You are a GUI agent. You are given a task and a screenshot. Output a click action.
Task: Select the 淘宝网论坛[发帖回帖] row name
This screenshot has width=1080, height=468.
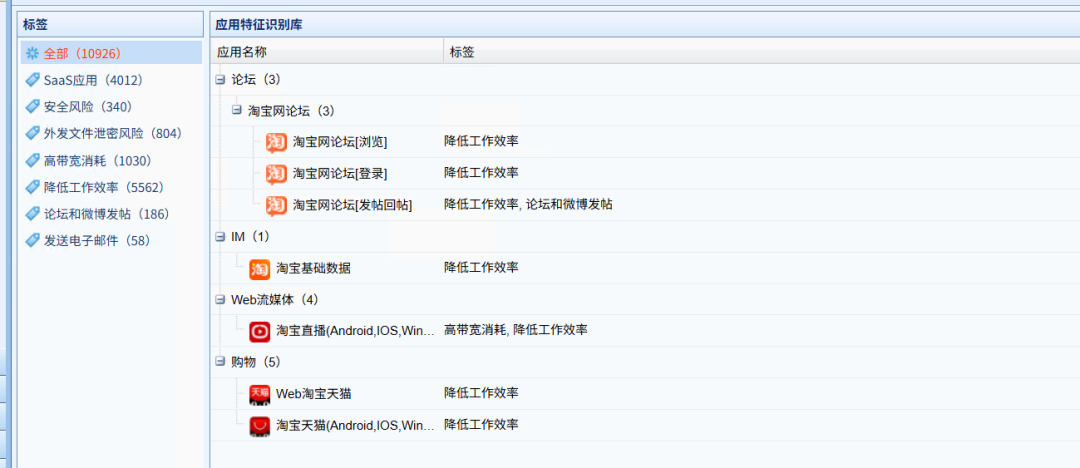point(352,205)
